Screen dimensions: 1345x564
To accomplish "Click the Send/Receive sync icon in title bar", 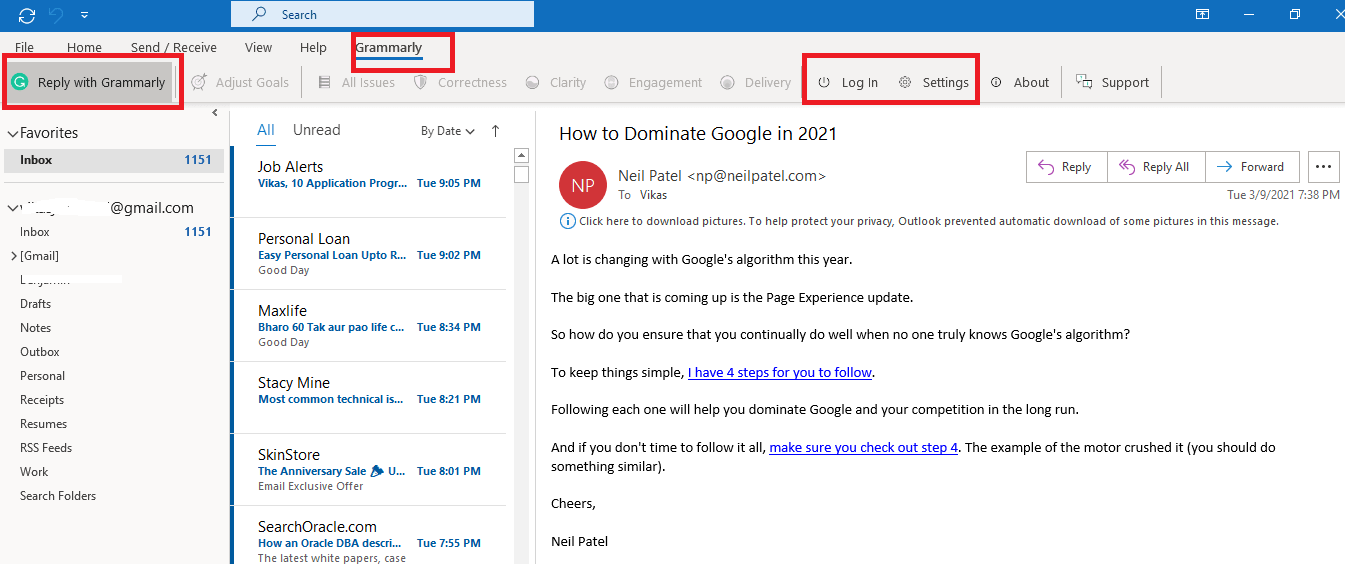I will [x=27, y=15].
